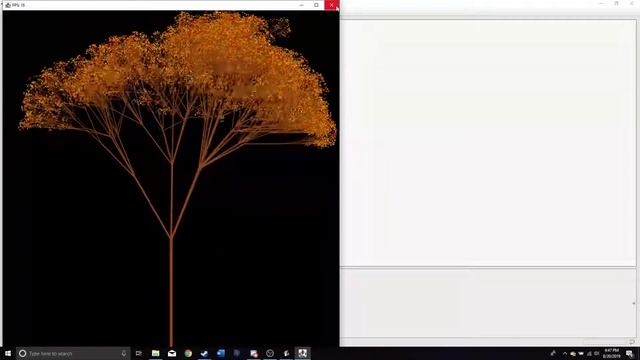The height and width of the screenshot is (360, 640).
Task: Maximize the FPS tree rendering window
Action: tap(316, 5)
